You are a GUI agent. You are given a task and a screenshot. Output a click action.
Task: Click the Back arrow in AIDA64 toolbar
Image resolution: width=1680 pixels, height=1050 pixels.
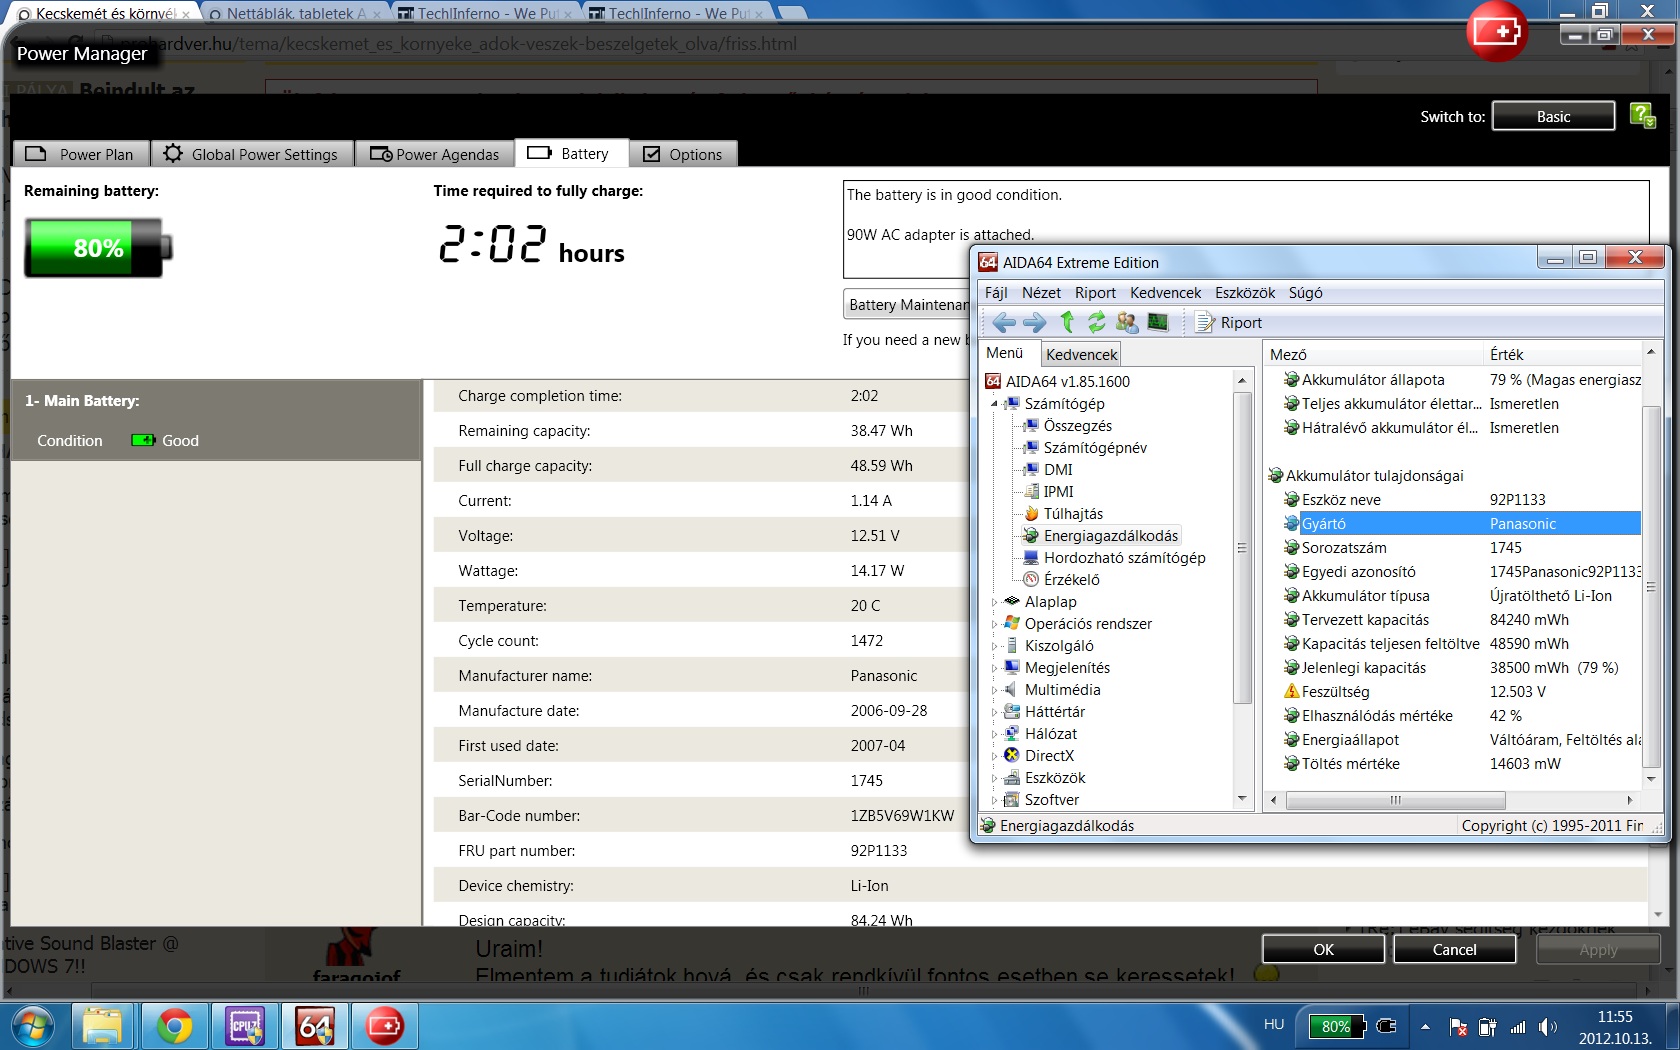point(1004,322)
